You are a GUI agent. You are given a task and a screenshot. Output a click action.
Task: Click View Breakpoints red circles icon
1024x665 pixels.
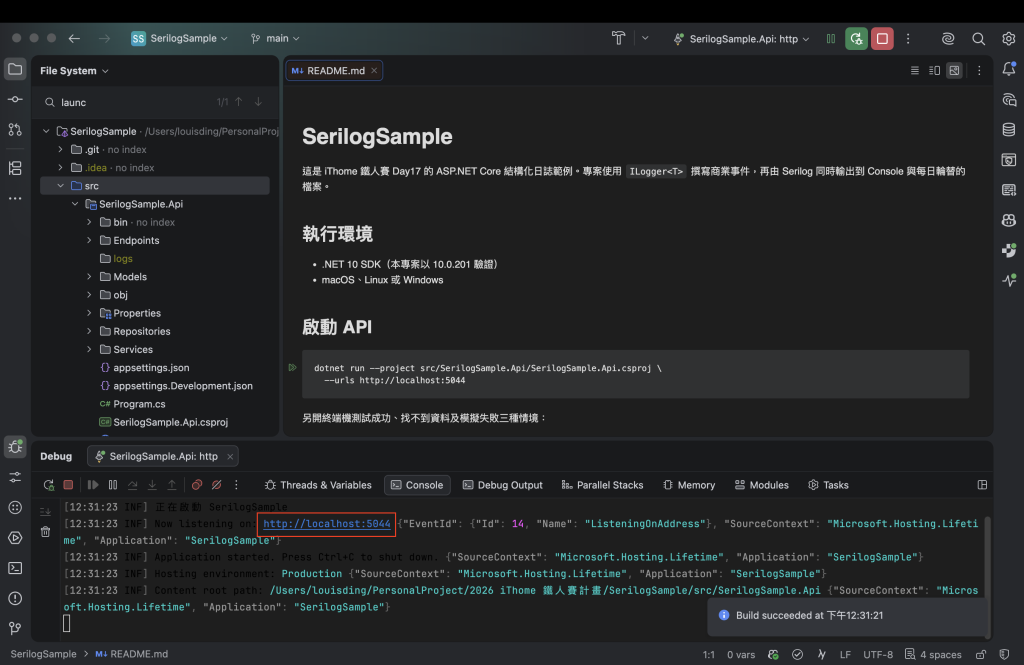tap(197, 485)
